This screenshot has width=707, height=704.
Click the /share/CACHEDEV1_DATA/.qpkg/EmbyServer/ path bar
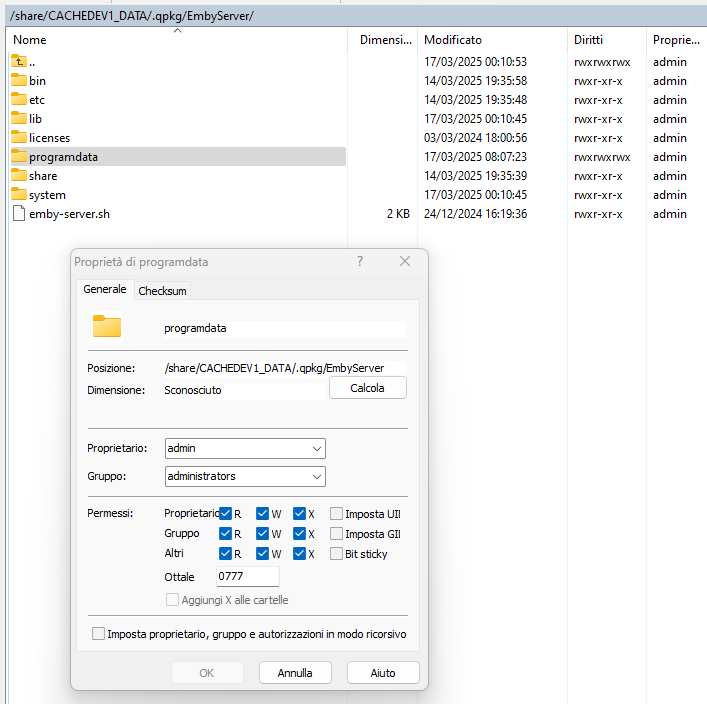coord(356,16)
